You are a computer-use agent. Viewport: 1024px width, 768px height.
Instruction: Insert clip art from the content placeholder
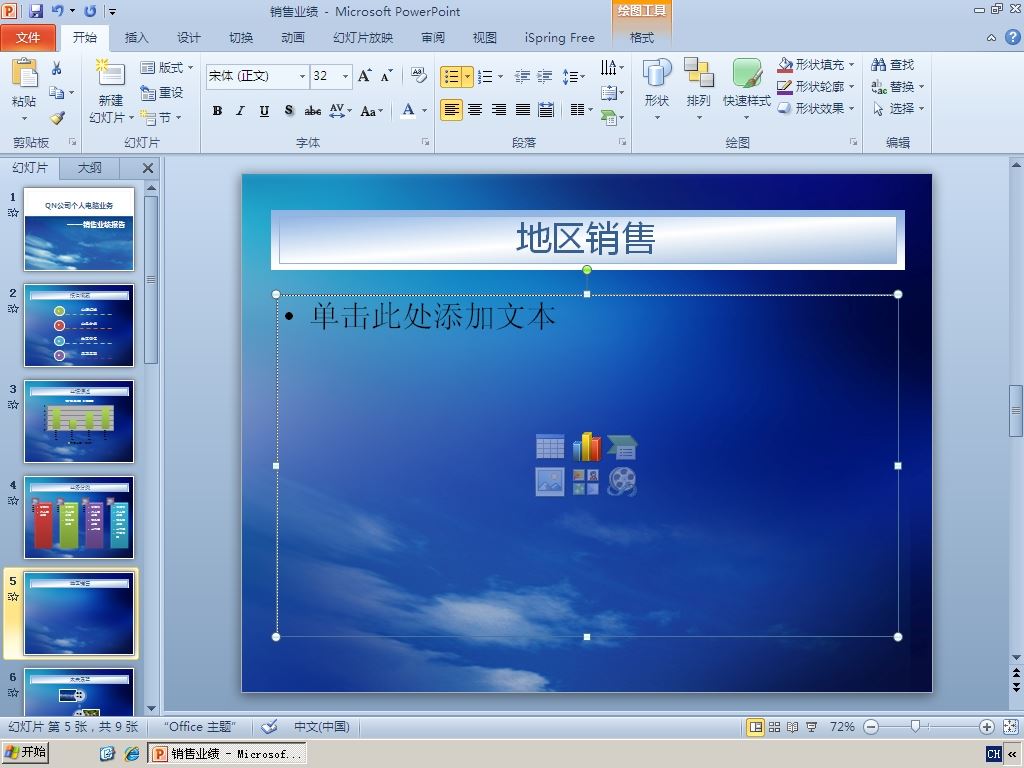586,482
